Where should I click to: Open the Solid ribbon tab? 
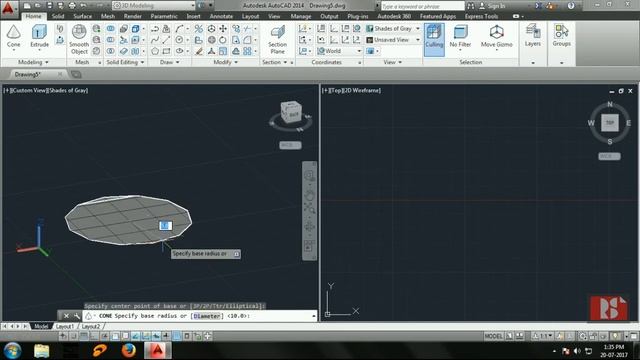(x=58, y=16)
